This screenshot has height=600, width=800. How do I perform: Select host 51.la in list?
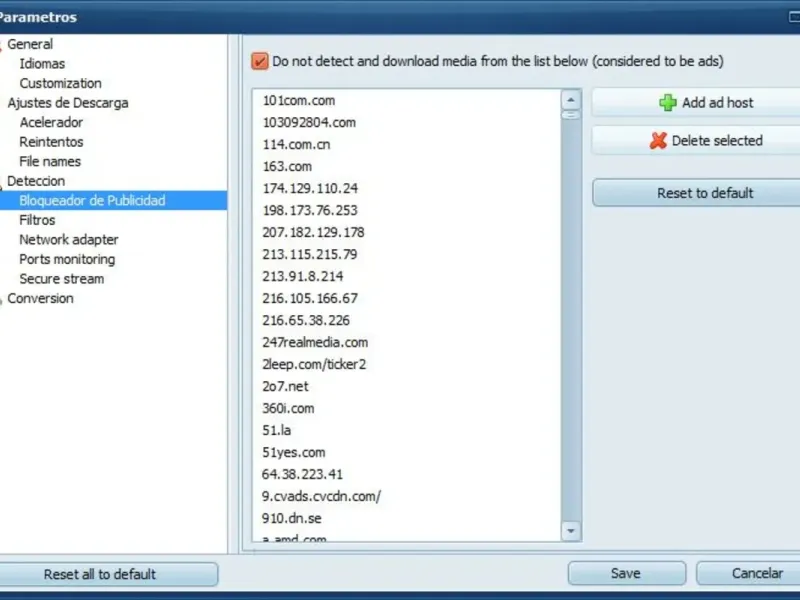coord(277,430)
